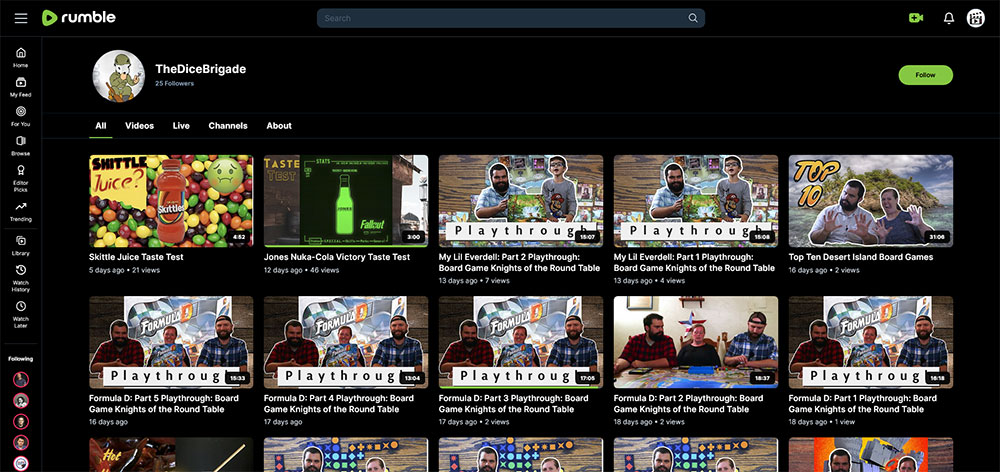Open third followed channel avatar in sidebar
The width and height of the screenshot is (1000, 472).
click(x=21, y=422)
